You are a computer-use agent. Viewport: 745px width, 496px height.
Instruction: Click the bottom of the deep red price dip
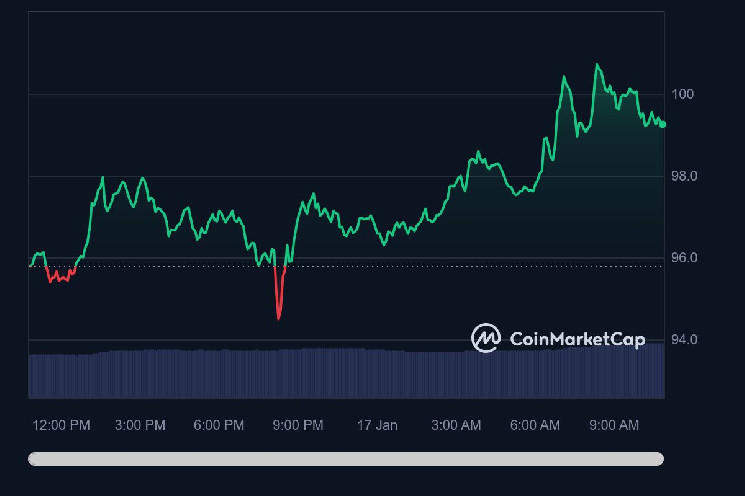[x=278, y=317]
